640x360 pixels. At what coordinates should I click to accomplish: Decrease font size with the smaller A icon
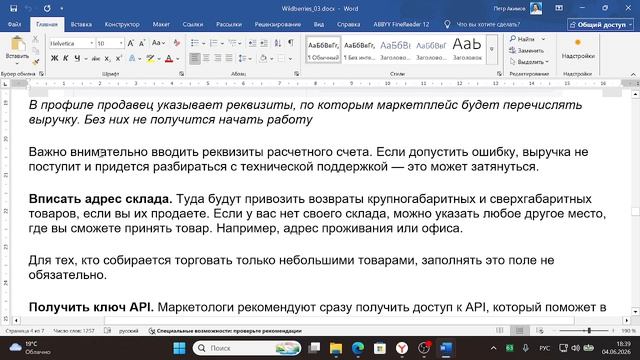pos(142,43)
